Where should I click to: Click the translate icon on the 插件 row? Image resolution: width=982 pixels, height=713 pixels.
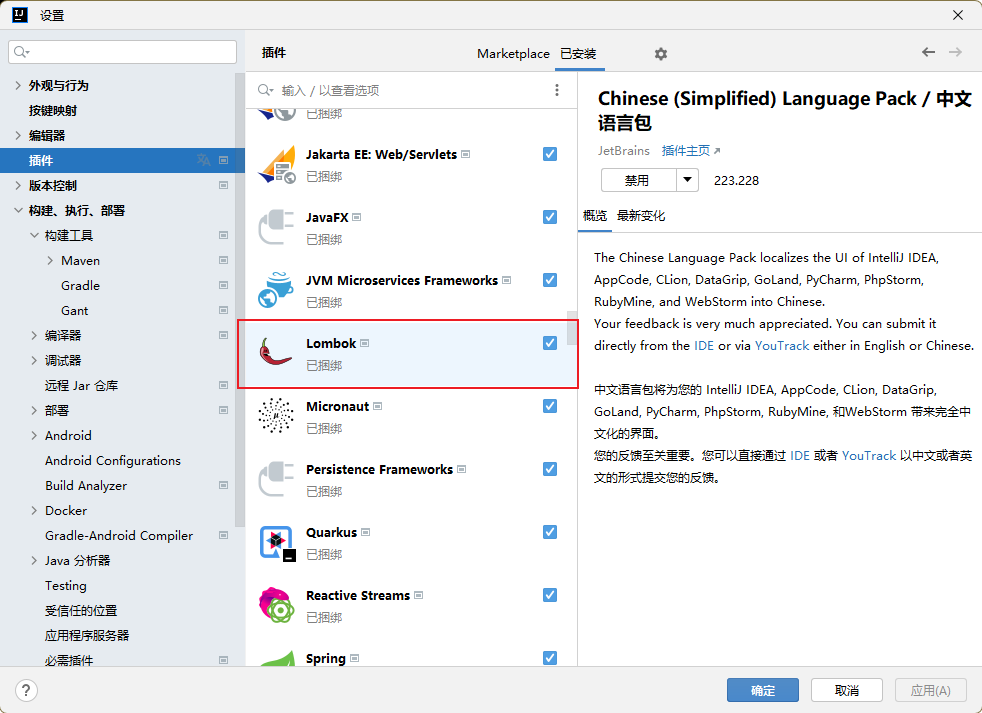(204, 160)
